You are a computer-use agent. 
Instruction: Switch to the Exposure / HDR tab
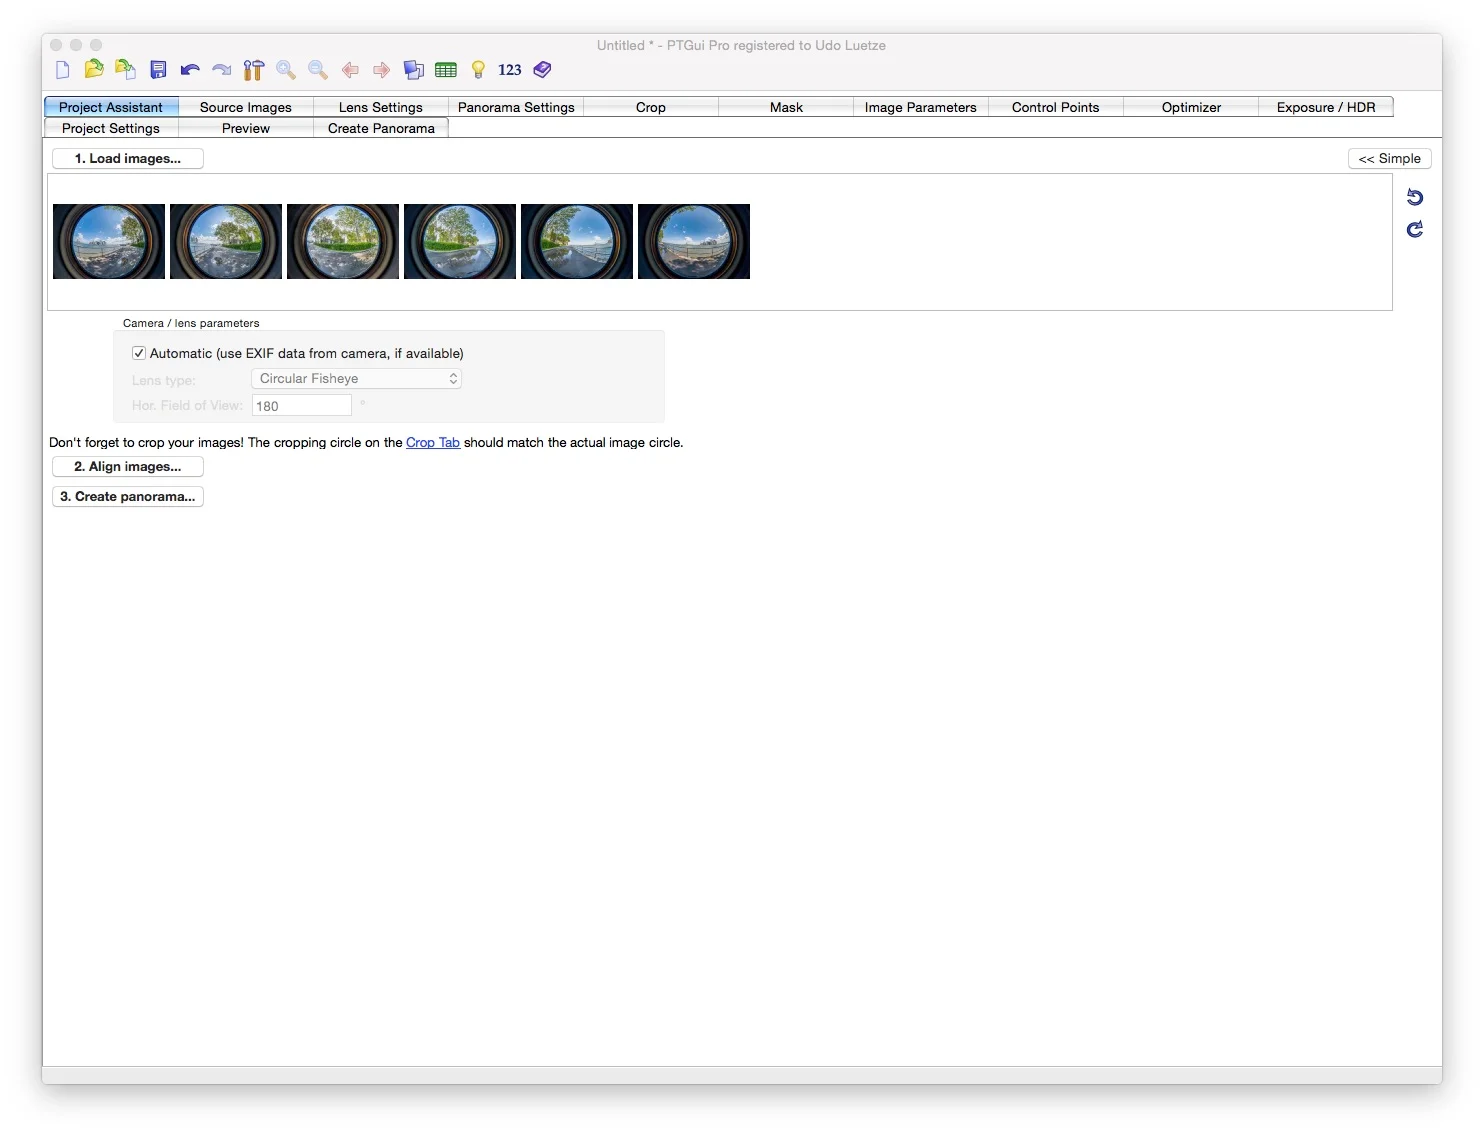pyautogui.click(x=1326, y=107)
